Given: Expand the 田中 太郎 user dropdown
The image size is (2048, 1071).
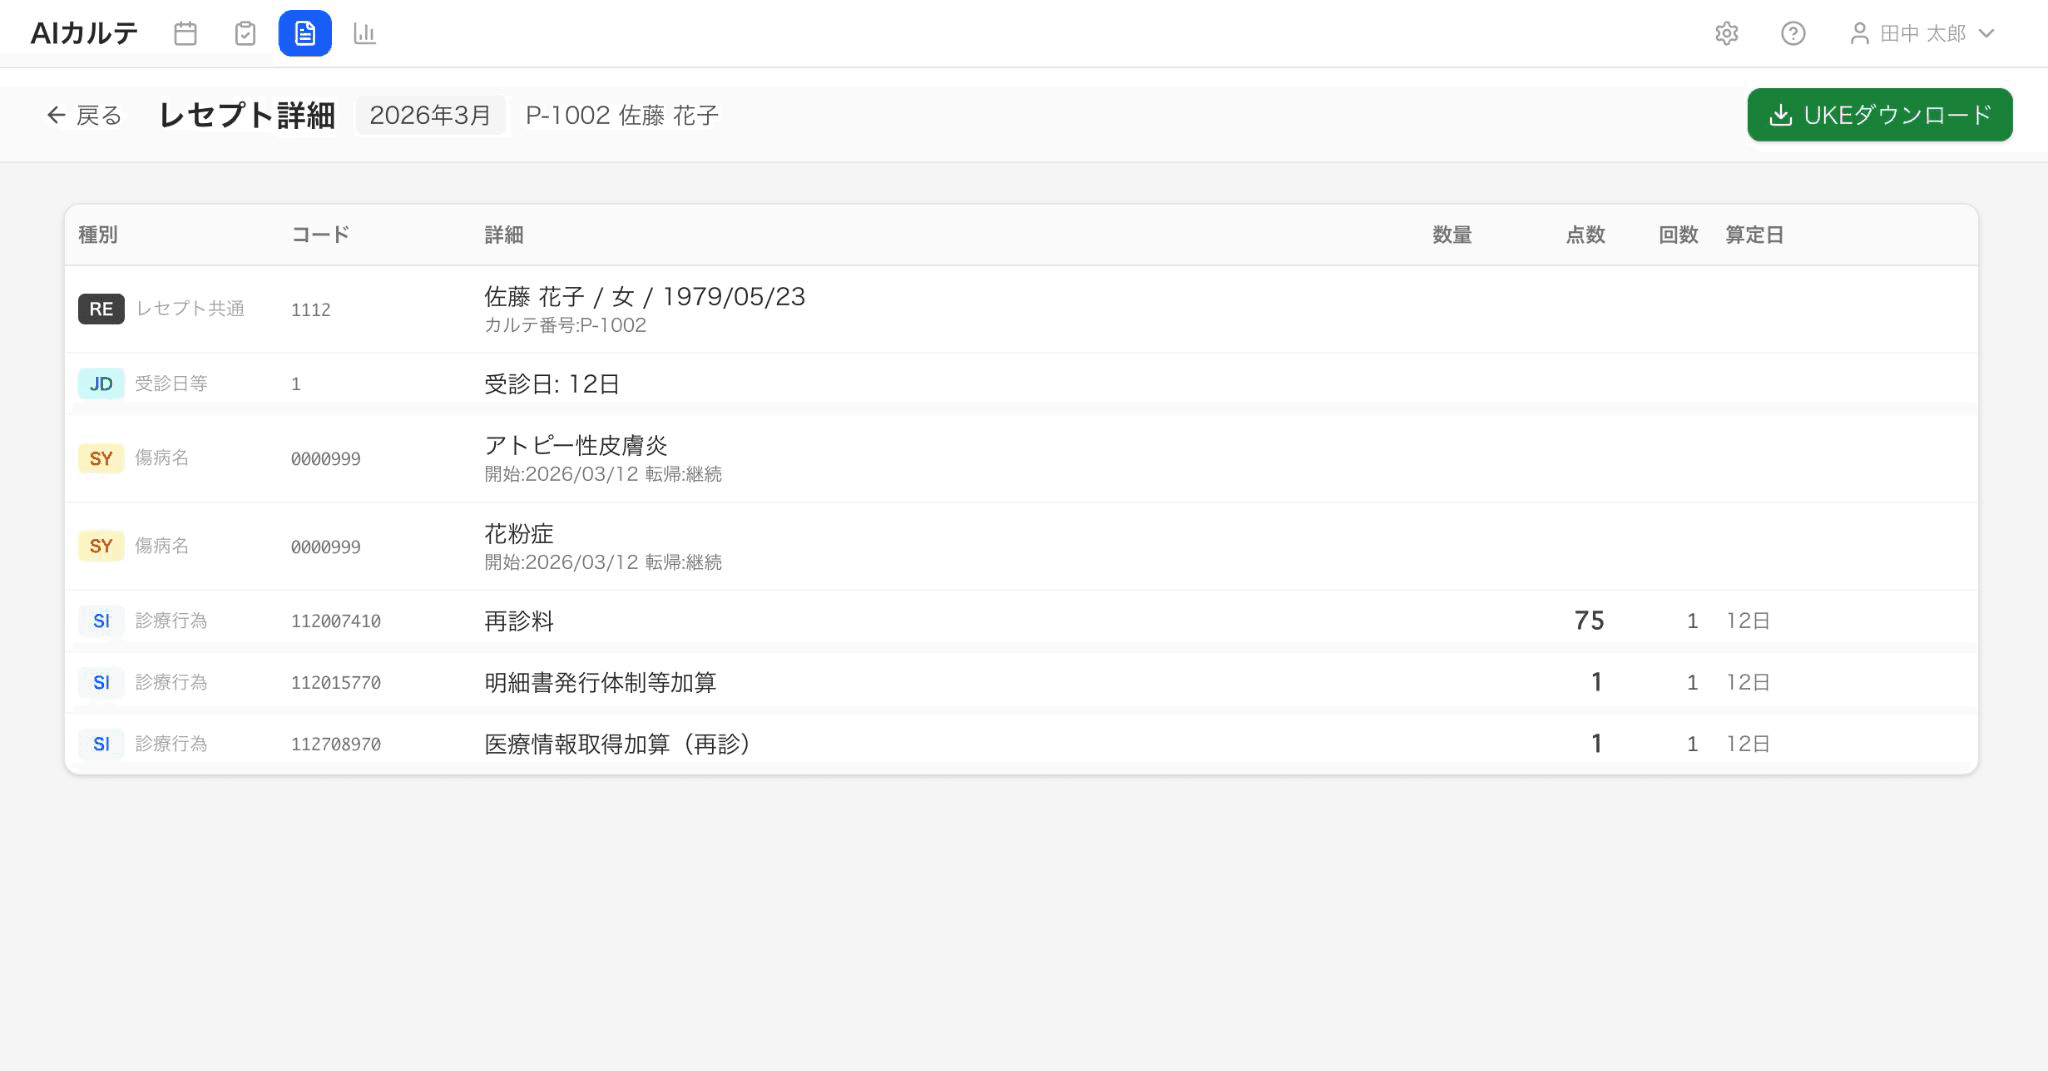Looking at the screenshot, I should coord(1923,34).
